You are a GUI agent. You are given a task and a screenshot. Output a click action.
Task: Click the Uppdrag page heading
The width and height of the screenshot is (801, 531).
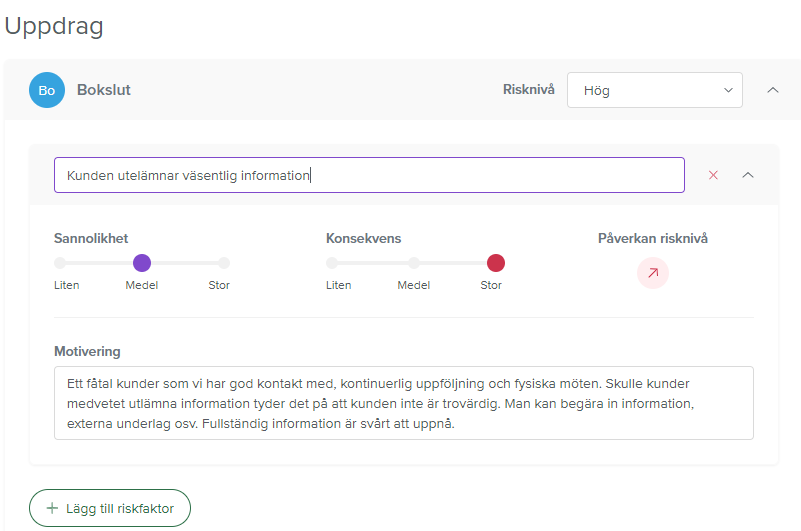(54, 26)
